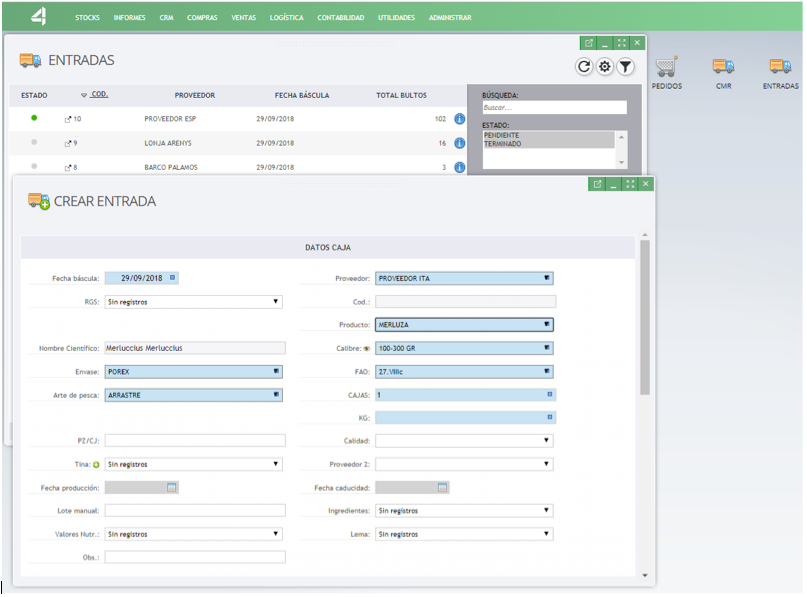Viewport: 807px width, 597px height.
Task: Click the Crear Entrada vertical scrollbar
Action: [x=645, y=320]
